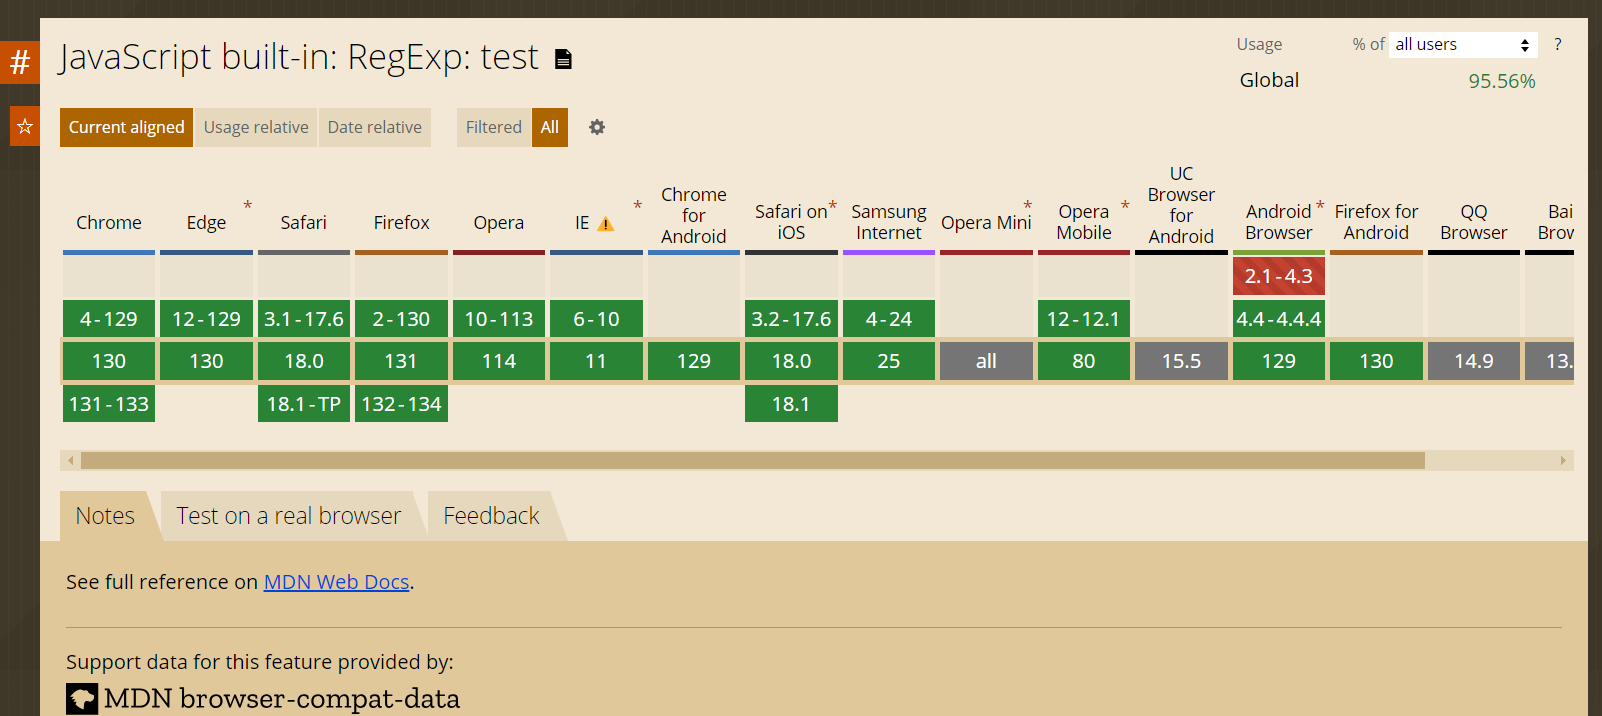This screenshot has width=1602, height=716.
Task: Click Safari versions 3.1-17.6 cell
Action: pos(304,319)
